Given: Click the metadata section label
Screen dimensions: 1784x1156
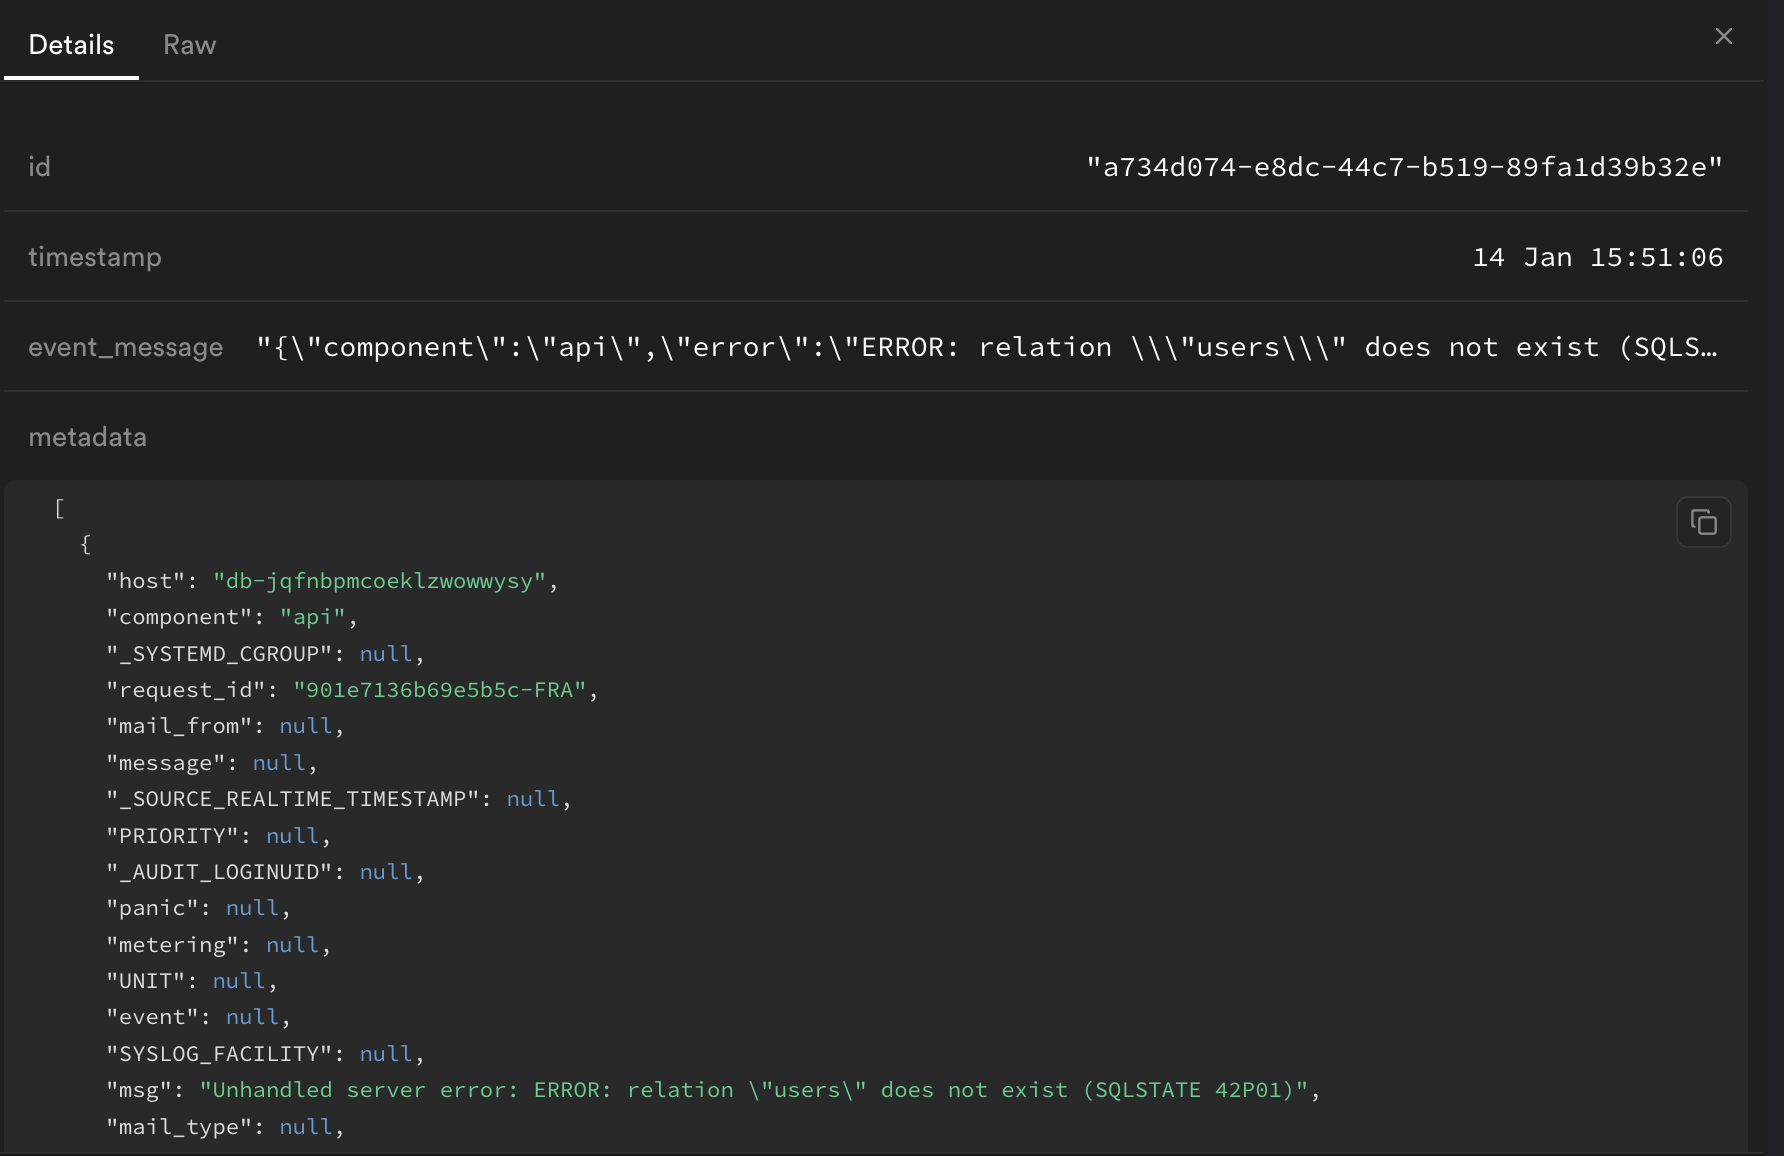Looking at the screenshot, I should tap(88, 436).
